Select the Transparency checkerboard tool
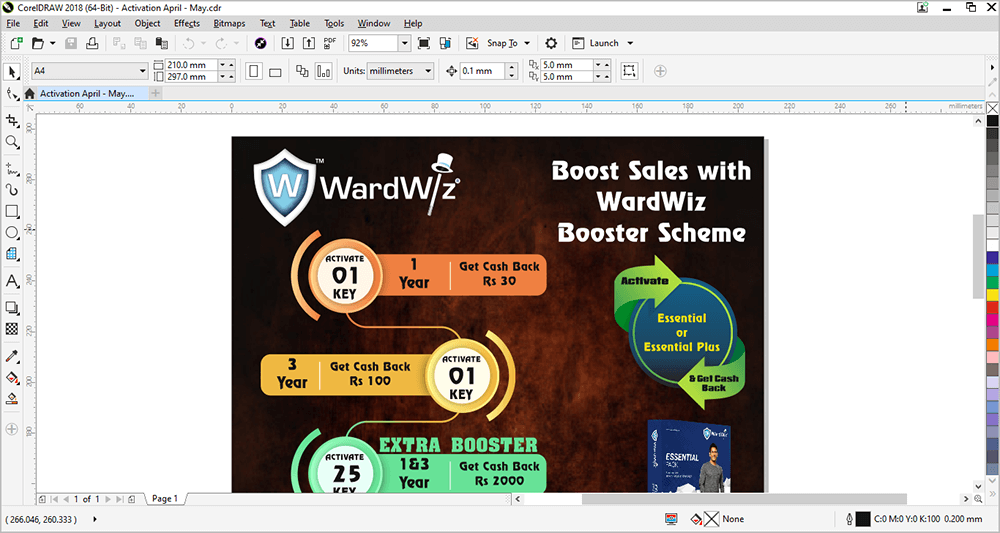 click(11, 329)
